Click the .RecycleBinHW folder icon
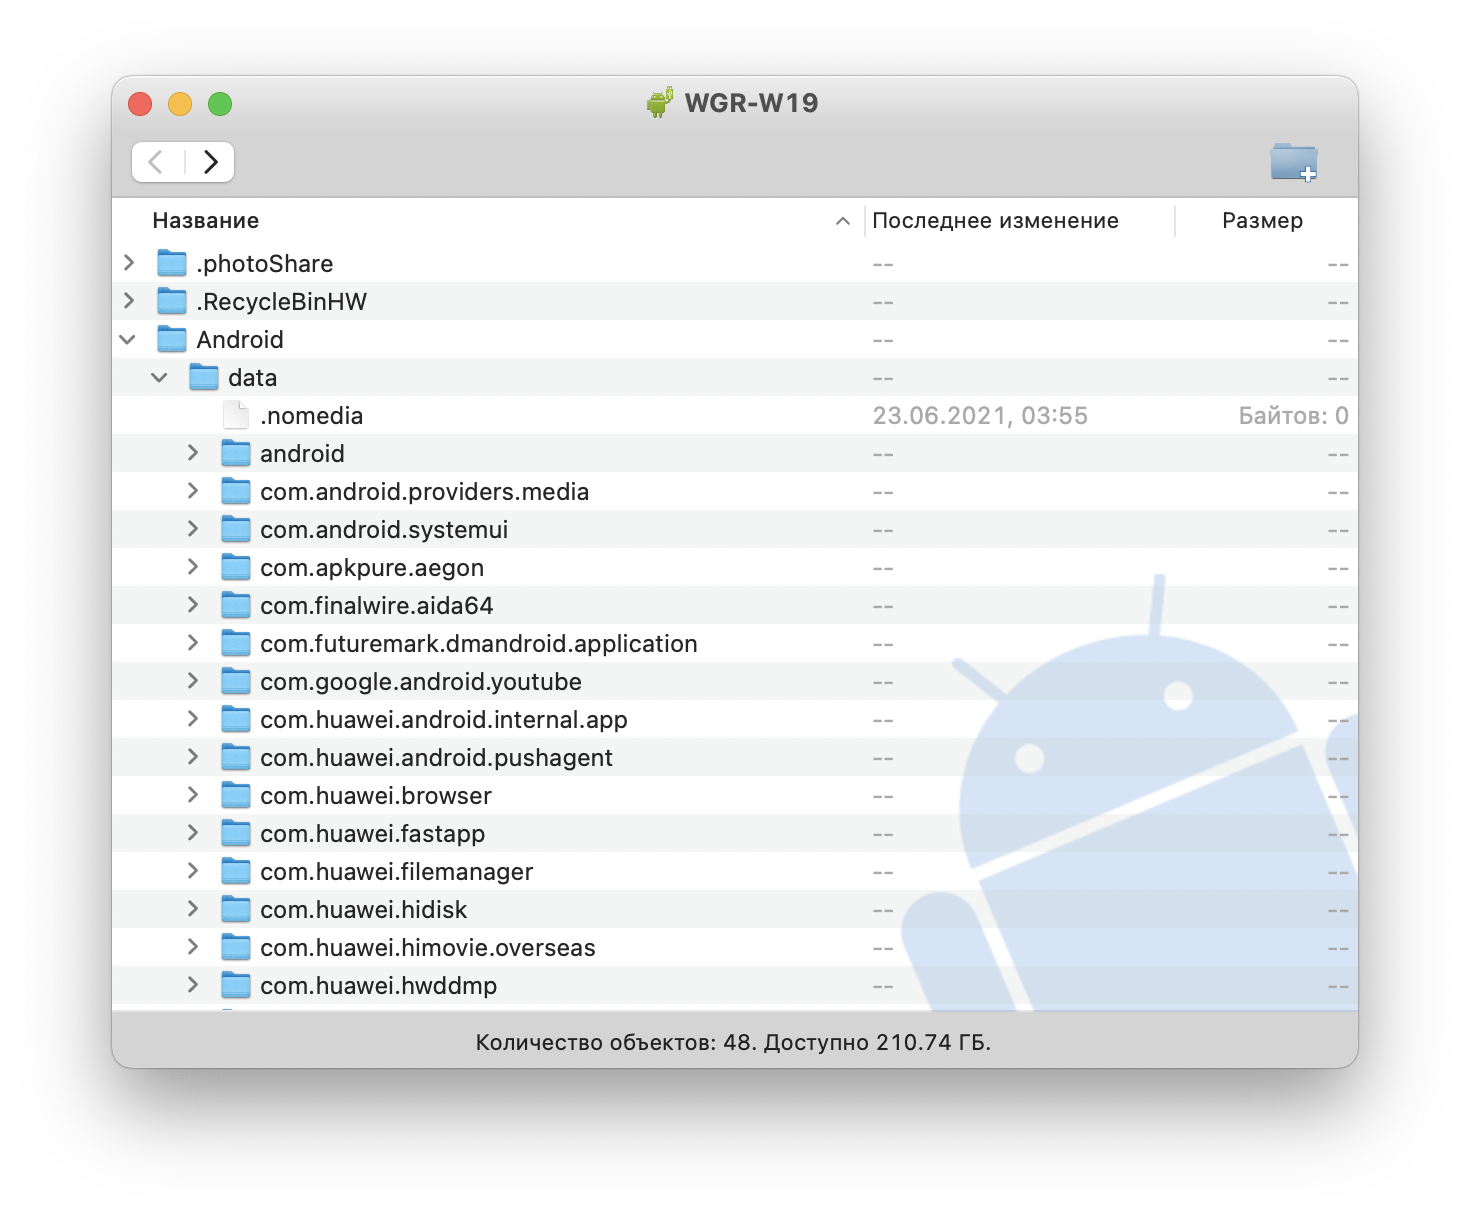Image resolution: width=1470 pixels, height=1216 pixels. [x=172, y=302]
